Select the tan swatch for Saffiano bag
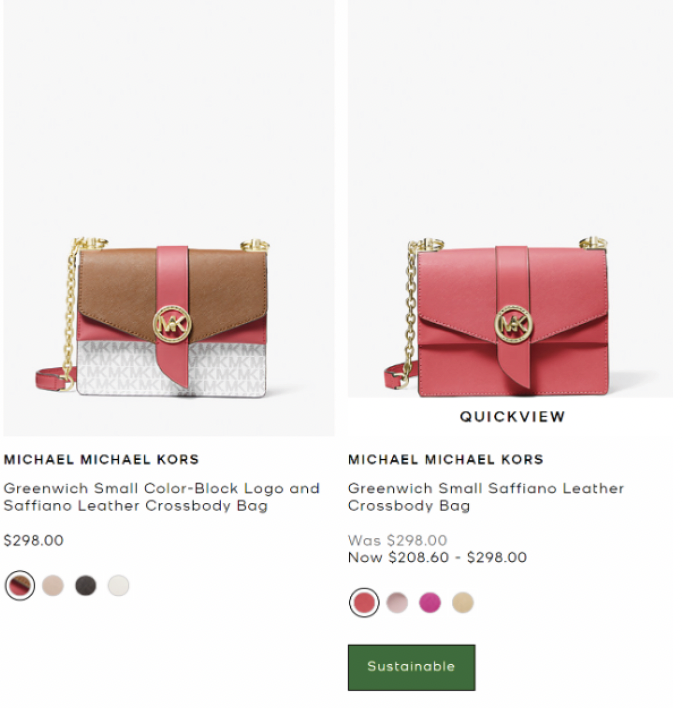This screenshot has height=708, width=682. click(463, 603)
